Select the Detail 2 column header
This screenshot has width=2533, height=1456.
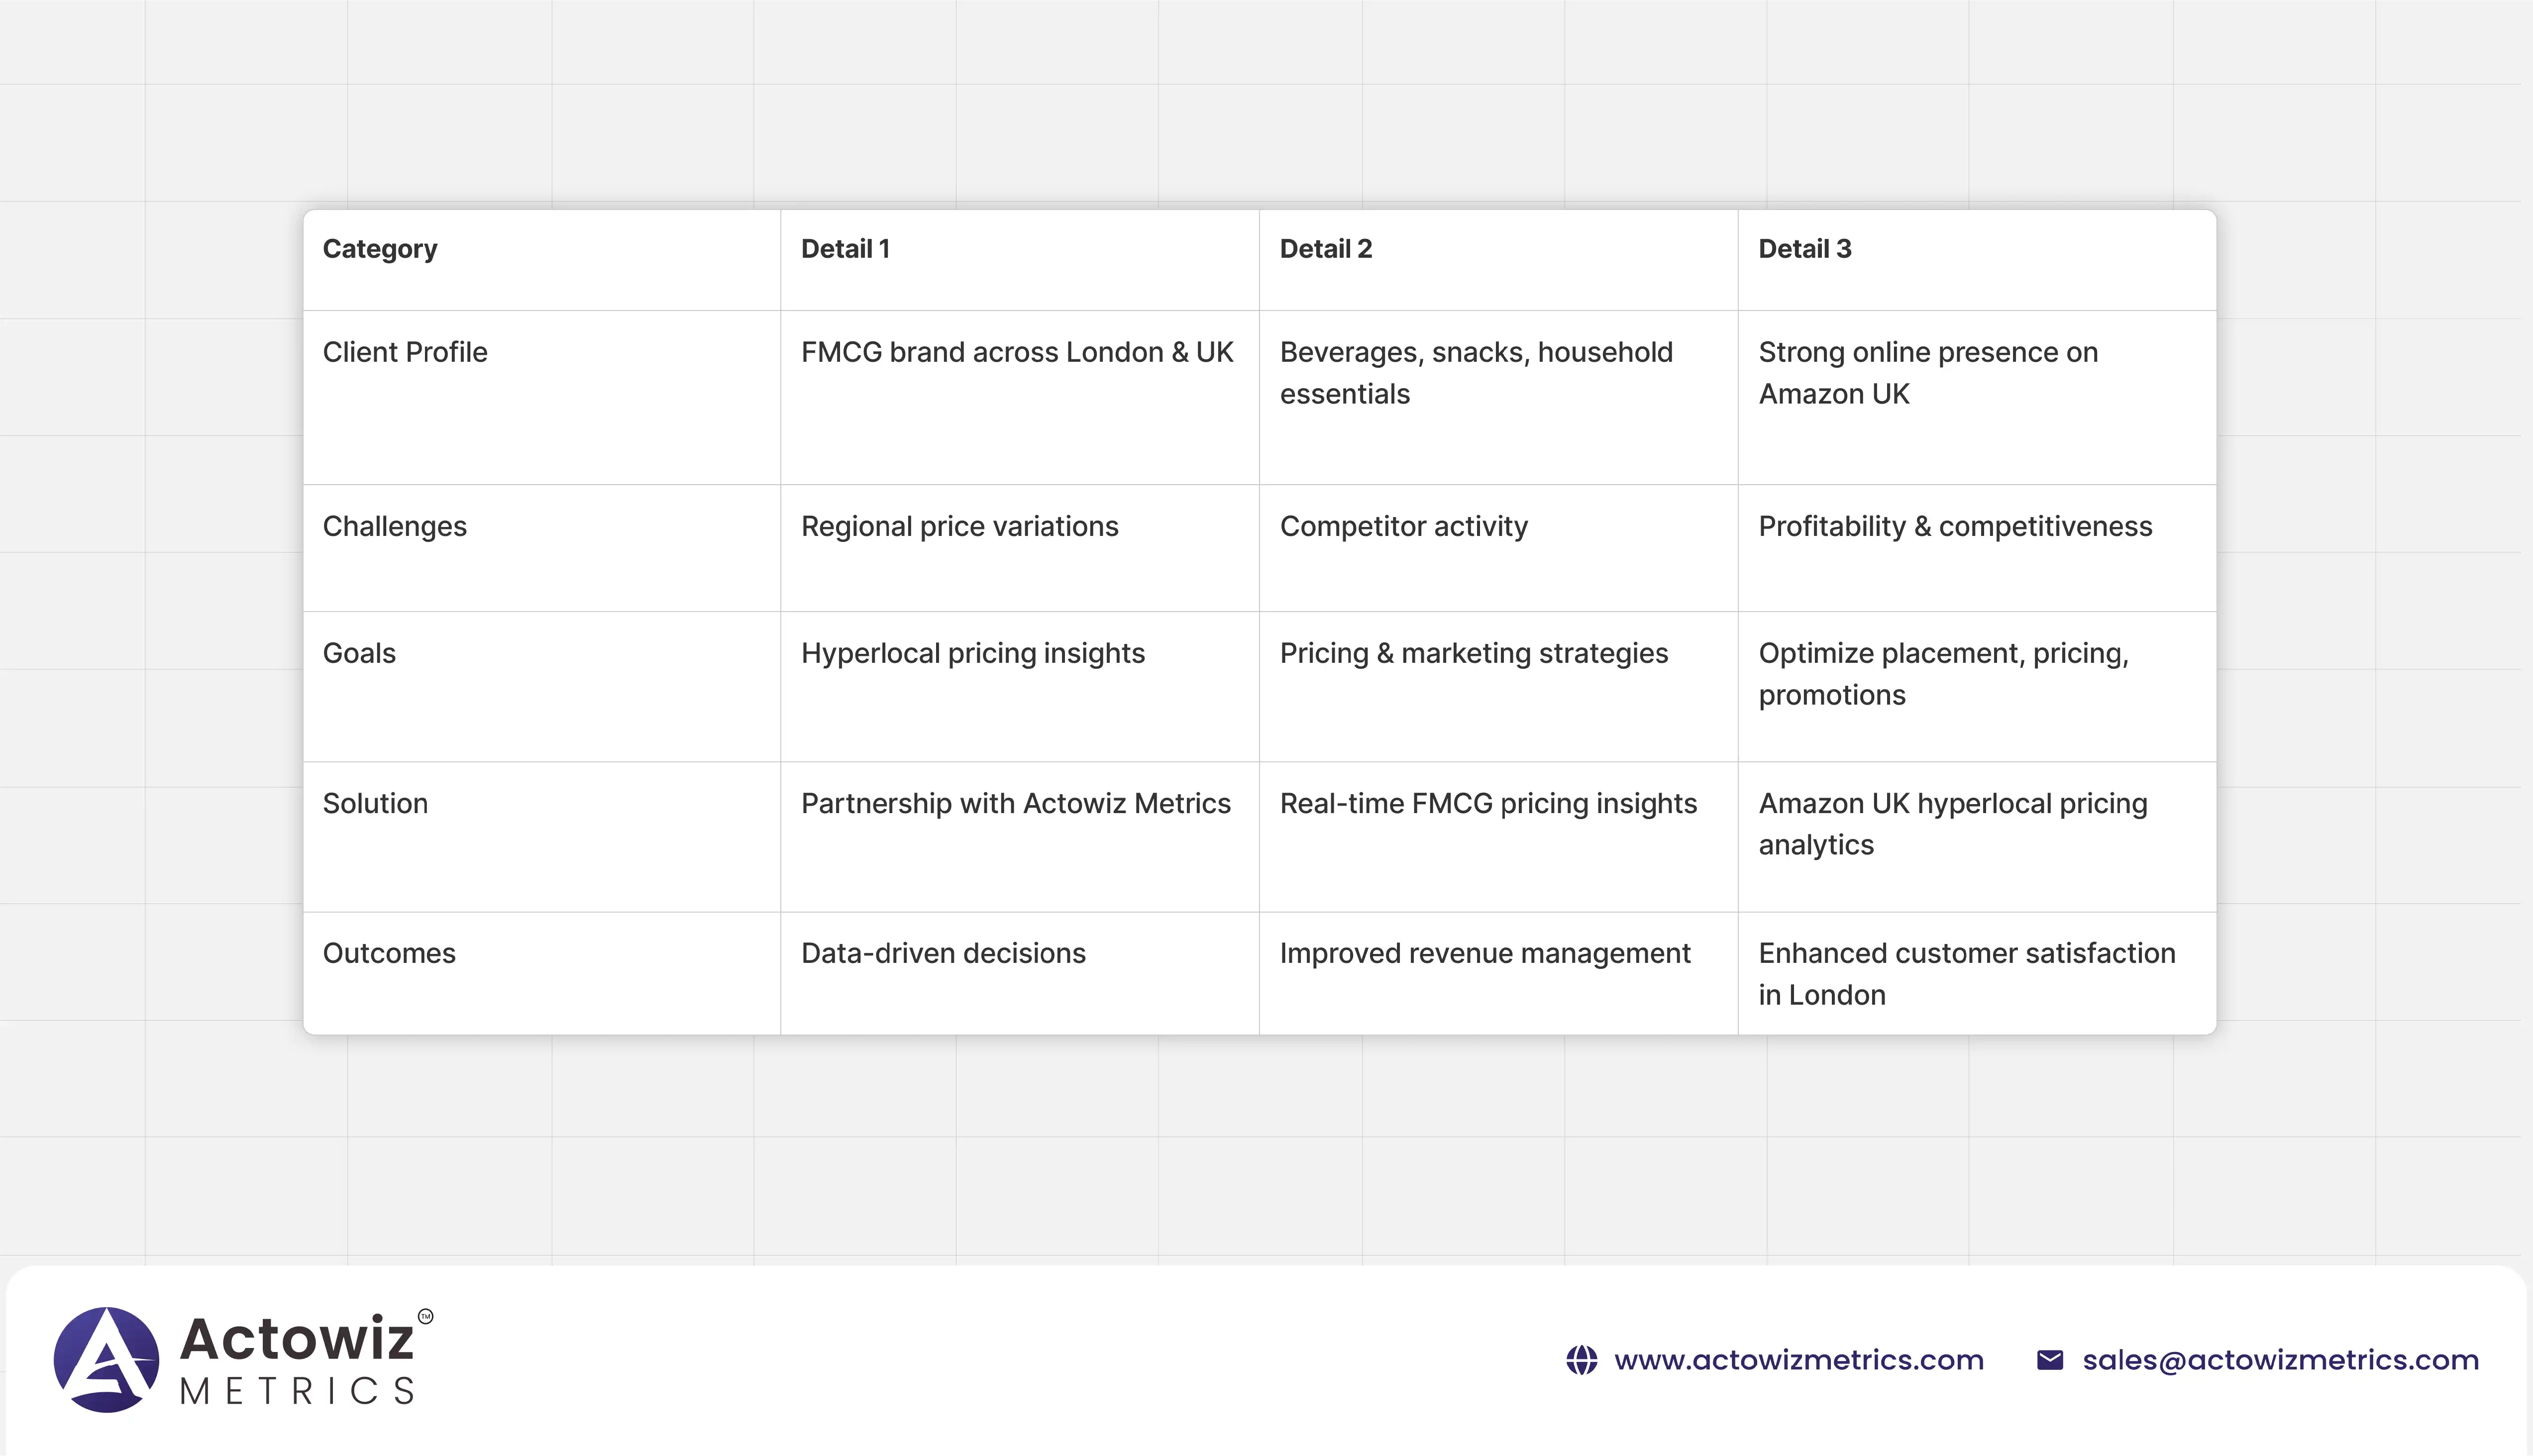[1326, 249]
